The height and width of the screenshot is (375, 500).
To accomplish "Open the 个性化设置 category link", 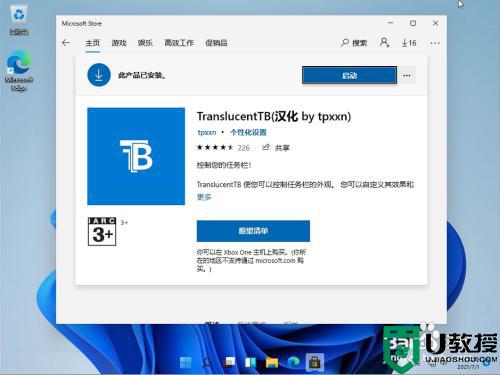I will point(248,132).
